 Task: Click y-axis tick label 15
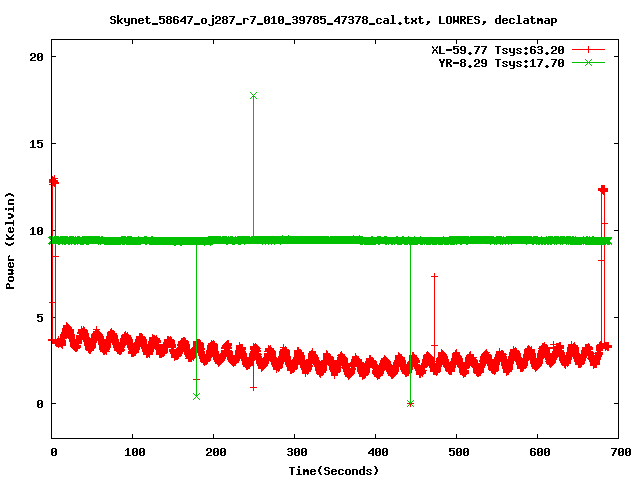coord(36,144)
